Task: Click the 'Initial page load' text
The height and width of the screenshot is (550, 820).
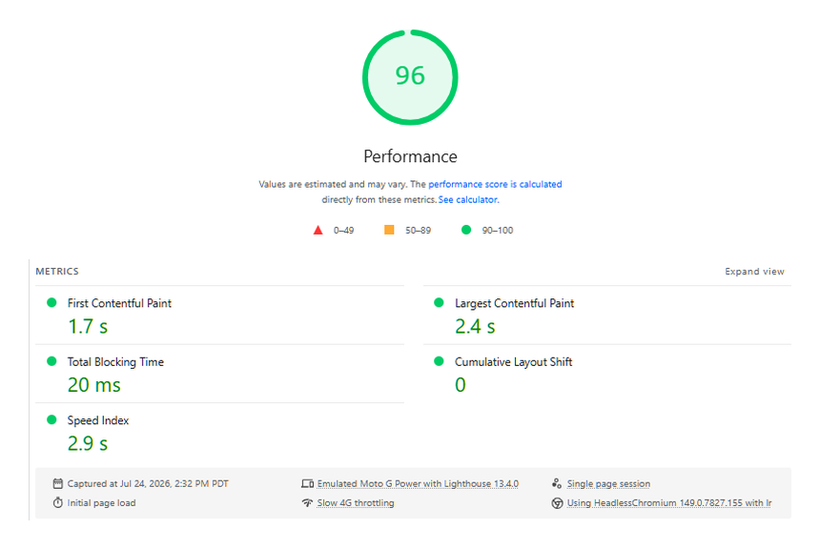Action: [101, 503]
